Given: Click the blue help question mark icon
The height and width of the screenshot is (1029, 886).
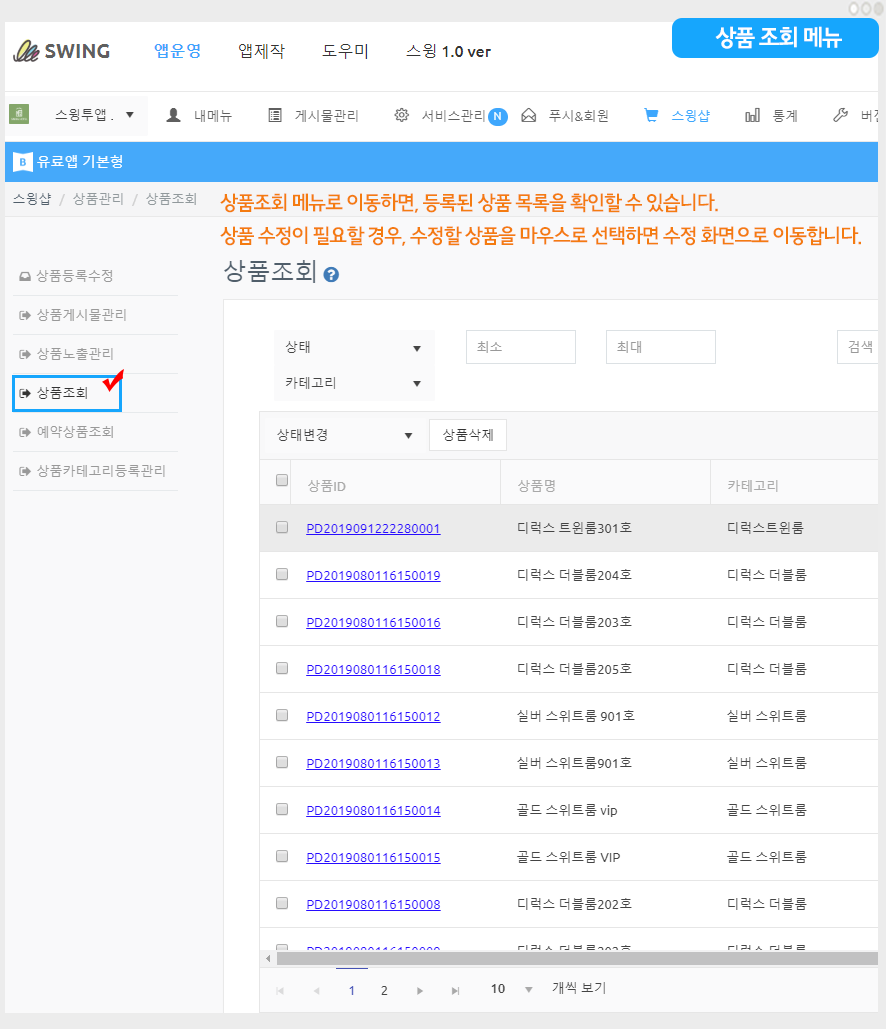Looking at the screenshot, I should pyautogui.click(x=331, y=274).
